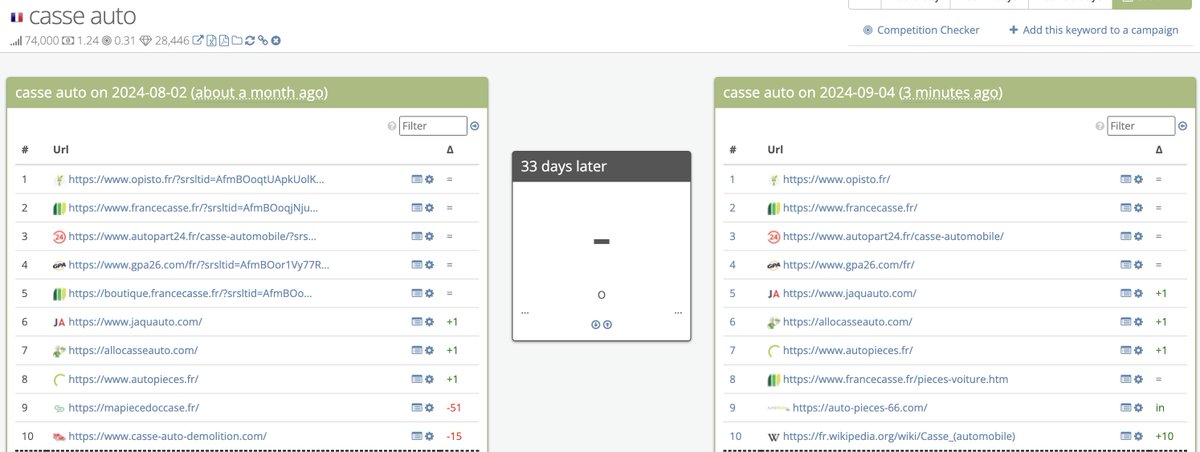Click gear icon for auto-pieces-66.com row
The height and width of the screenshot is (452, 1200).
[1137, 407]
